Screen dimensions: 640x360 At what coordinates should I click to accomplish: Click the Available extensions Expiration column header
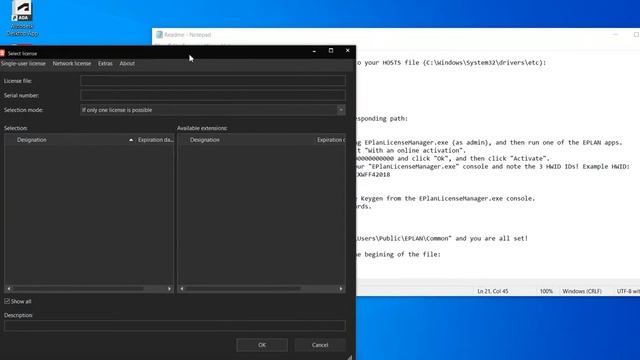pos(331,140)
